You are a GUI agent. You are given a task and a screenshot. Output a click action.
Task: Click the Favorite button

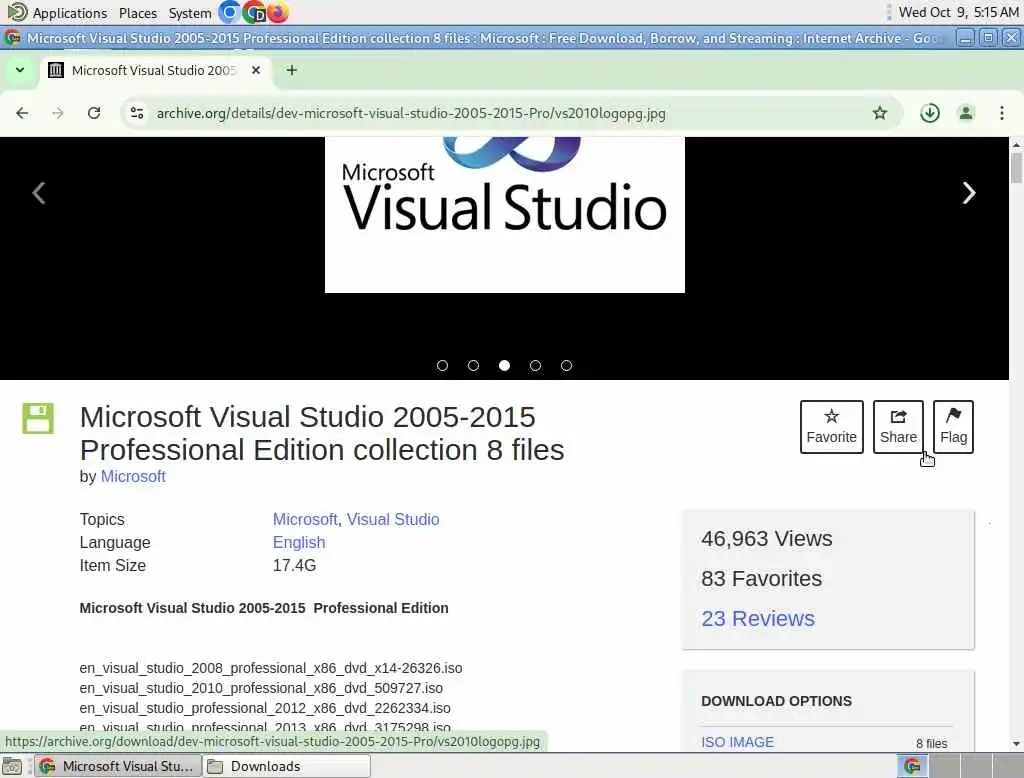click(x=831, y=427)
